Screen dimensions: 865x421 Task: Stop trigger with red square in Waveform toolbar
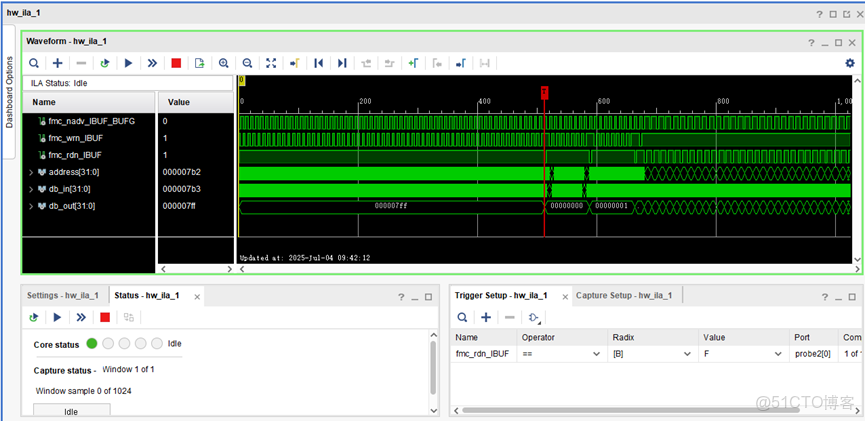pos(176,63)
